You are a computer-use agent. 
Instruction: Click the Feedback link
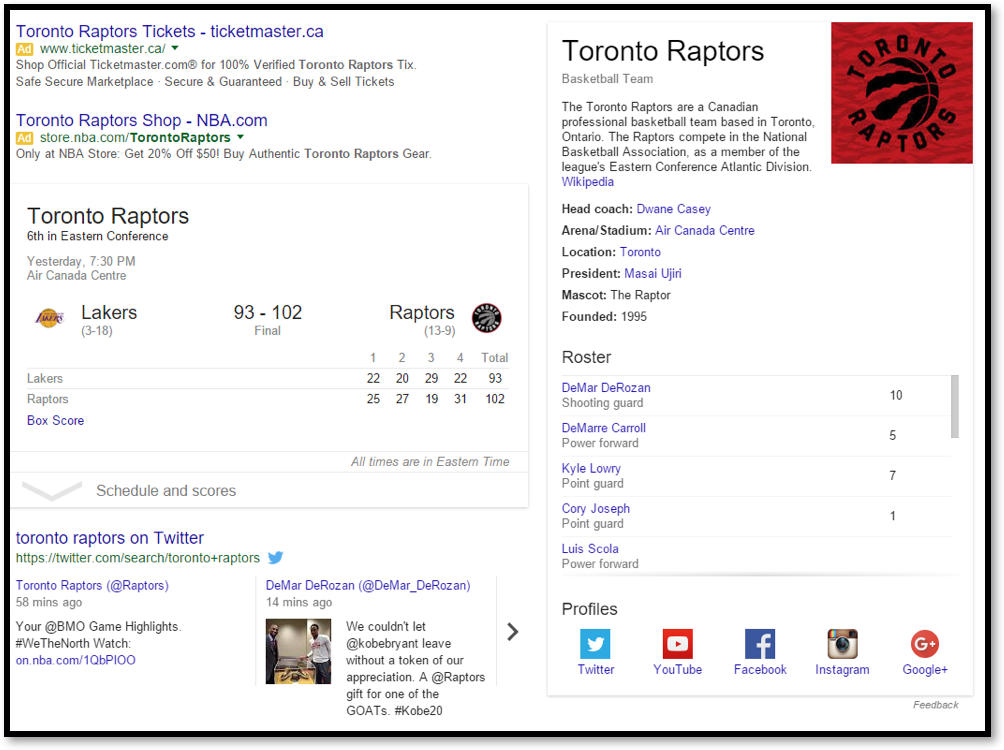935,705
